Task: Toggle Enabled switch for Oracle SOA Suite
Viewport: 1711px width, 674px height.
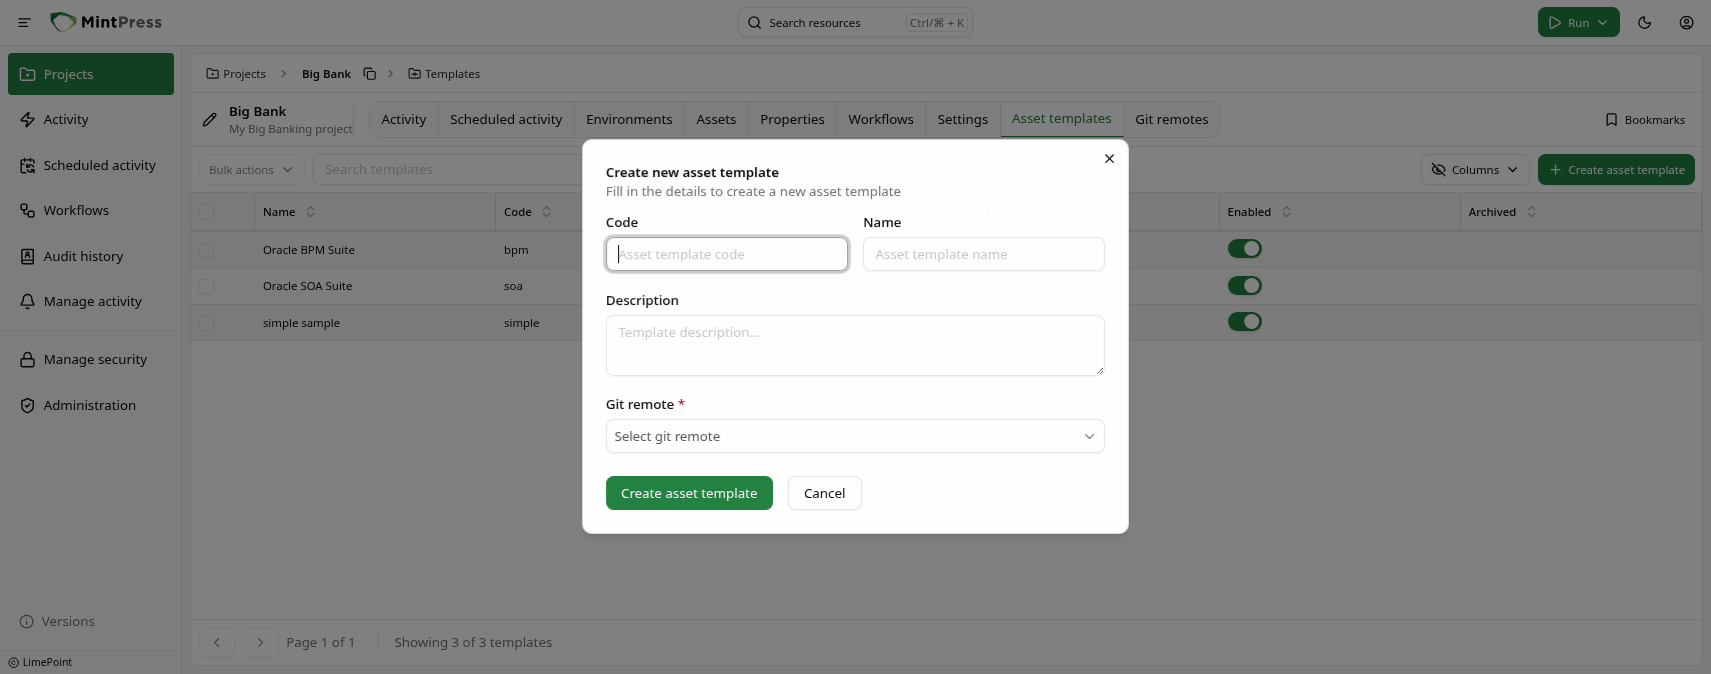Action: (1244, 286)
